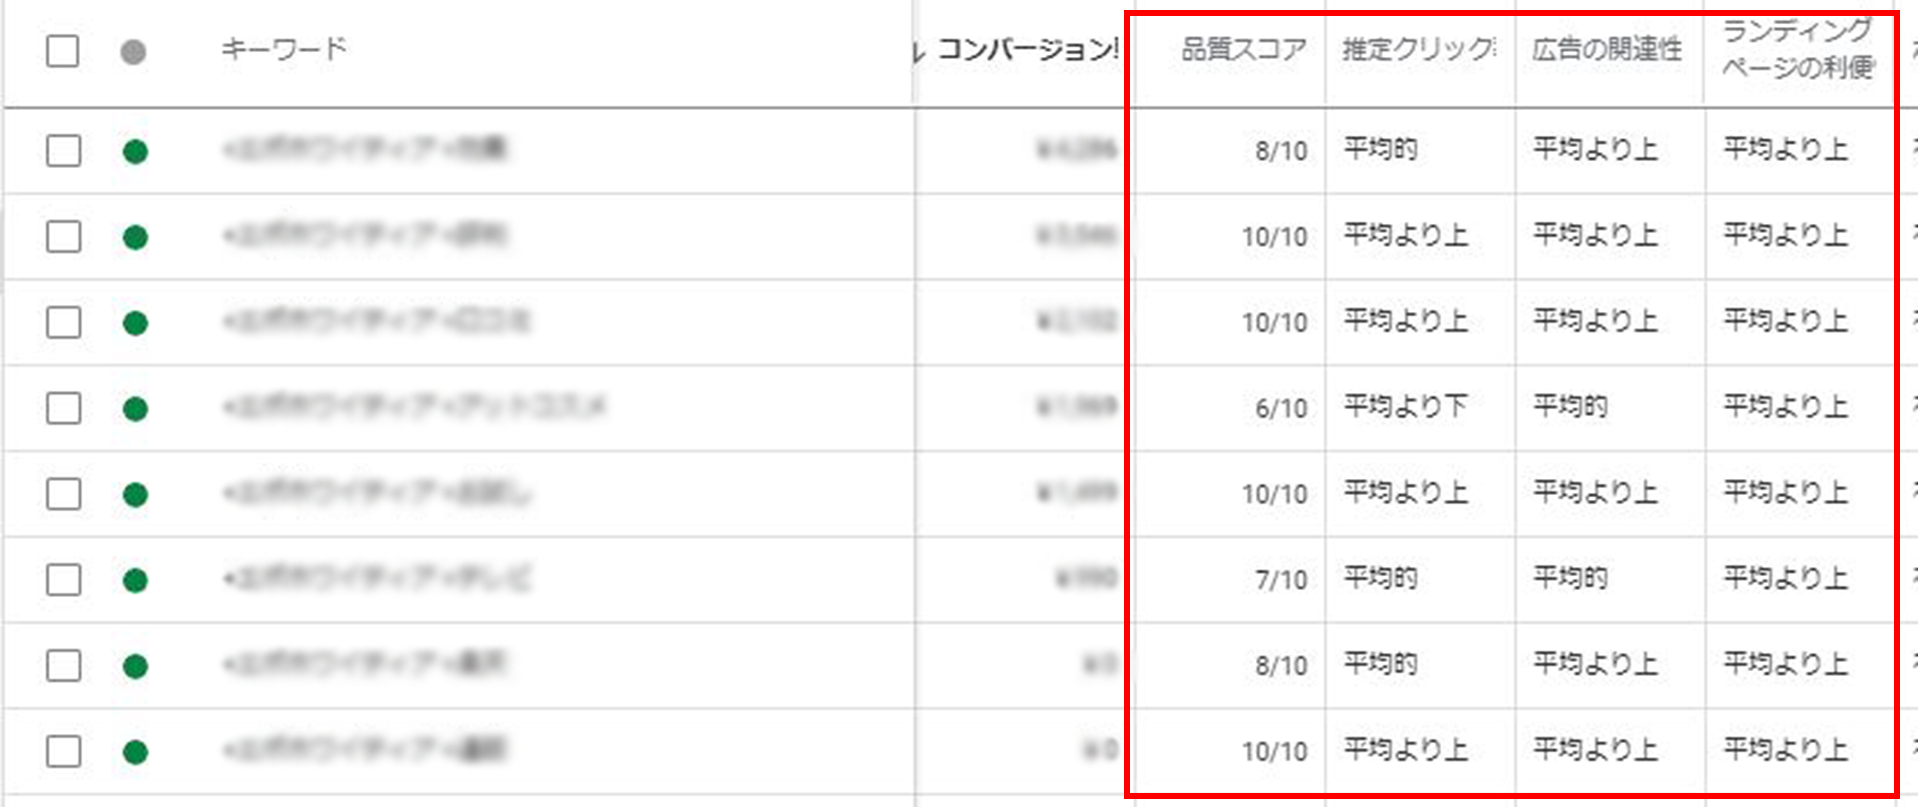Click green status dot of last keyword row

pos(135,752)
